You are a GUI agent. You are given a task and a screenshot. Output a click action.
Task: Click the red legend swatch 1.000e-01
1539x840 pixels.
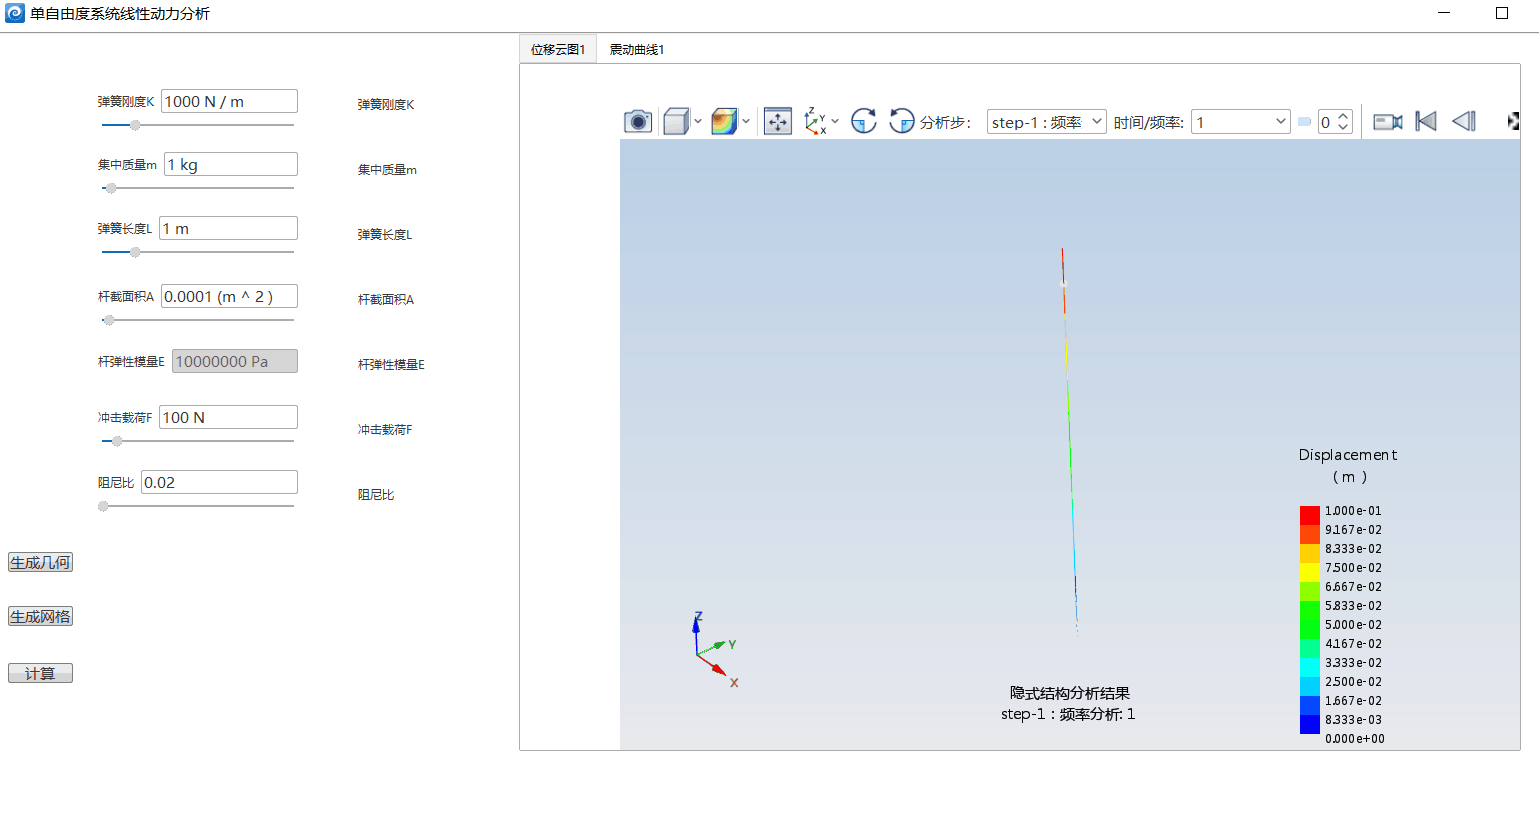1310,515
